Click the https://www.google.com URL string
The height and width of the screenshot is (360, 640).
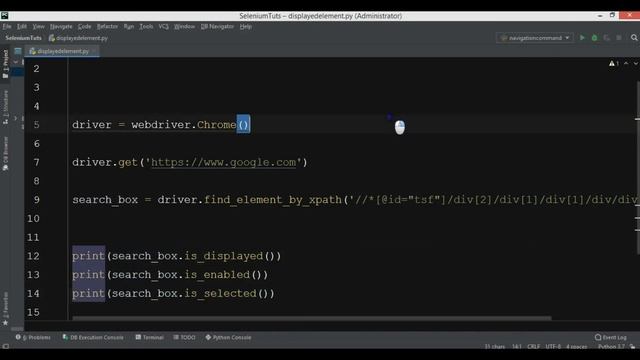[224, 162]
